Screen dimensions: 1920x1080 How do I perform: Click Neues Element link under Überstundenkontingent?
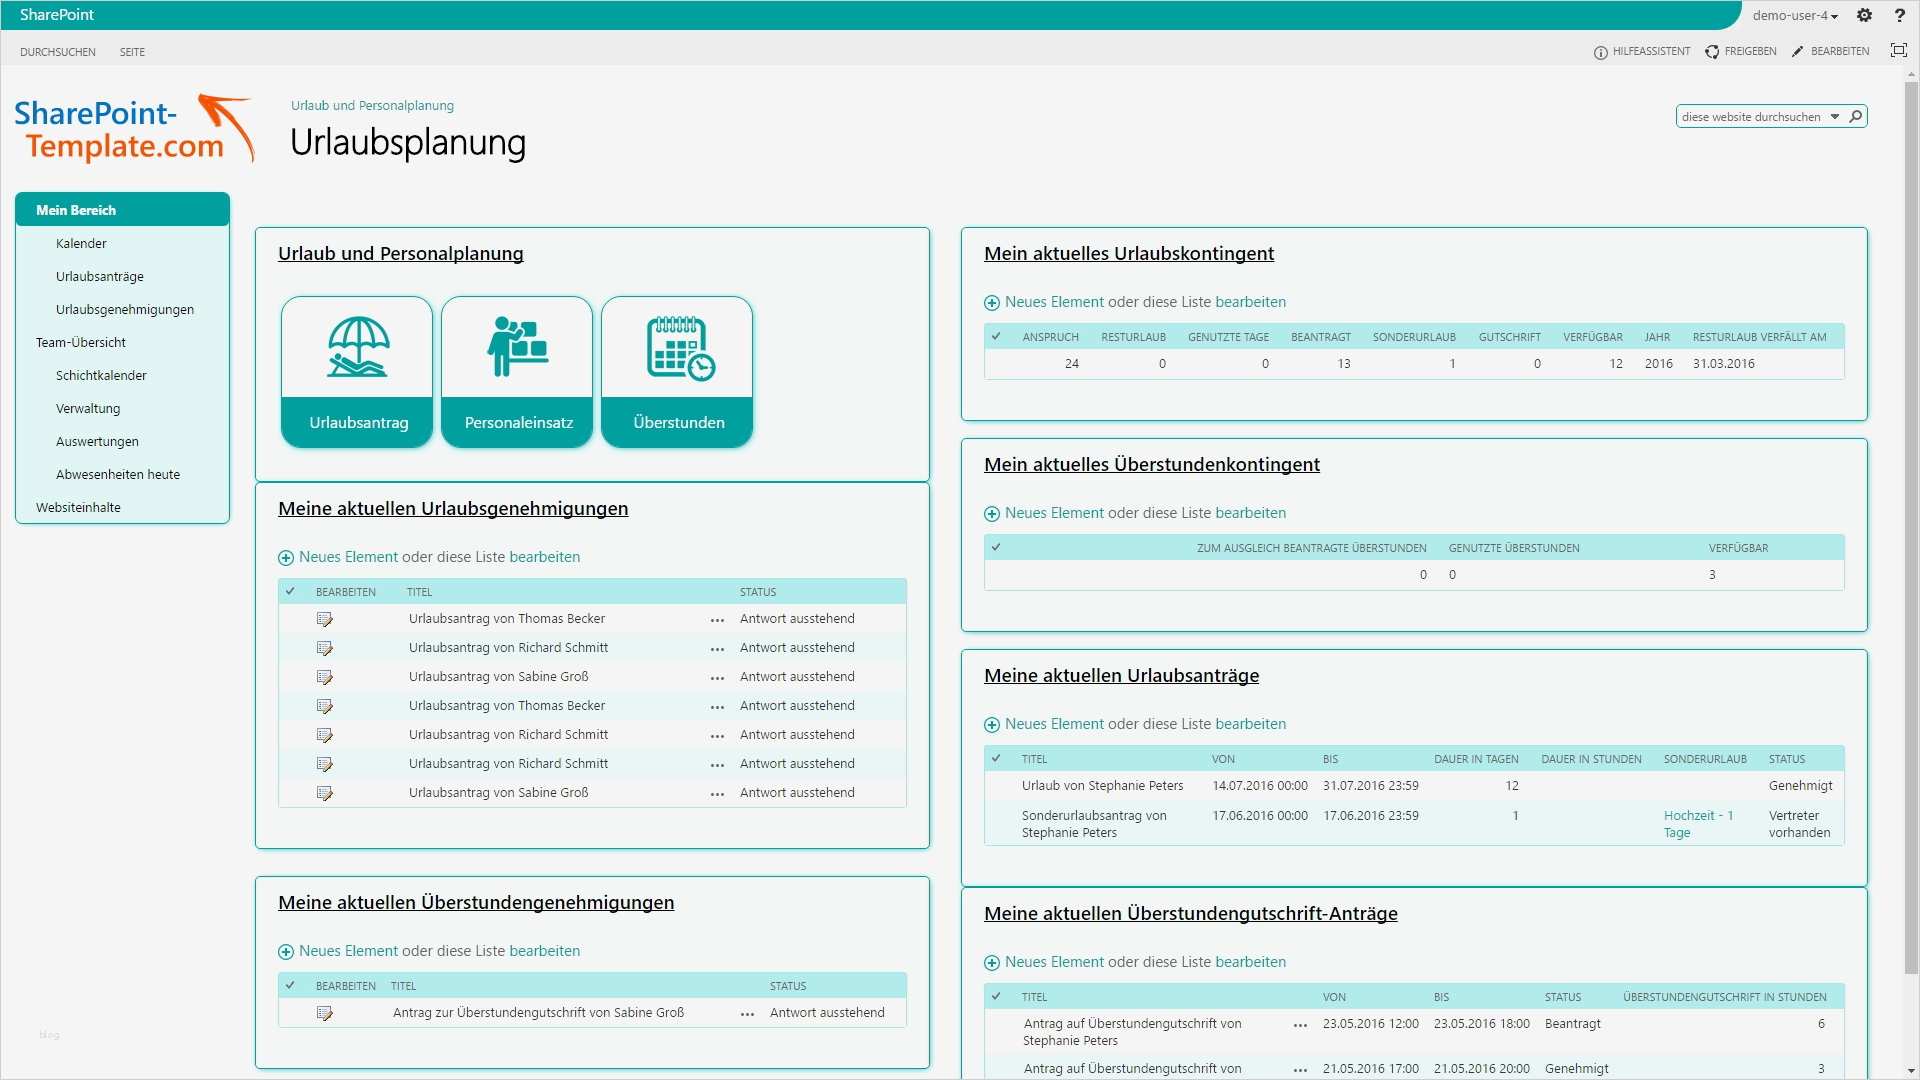(1054, 513)
